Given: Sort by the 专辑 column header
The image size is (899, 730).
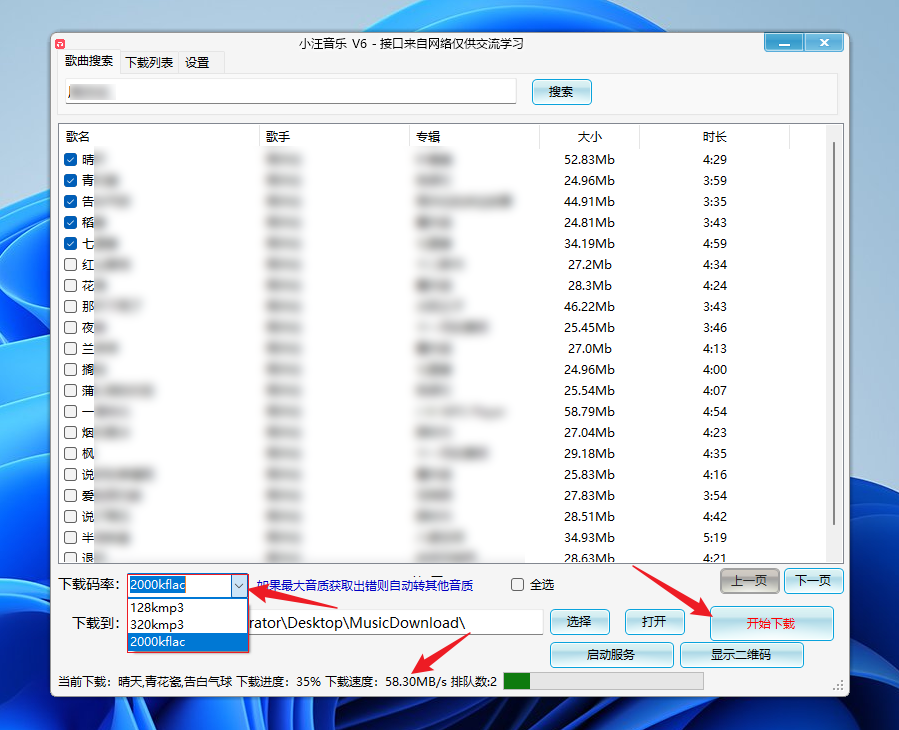Looking at the screenshot, I should 474,136.
